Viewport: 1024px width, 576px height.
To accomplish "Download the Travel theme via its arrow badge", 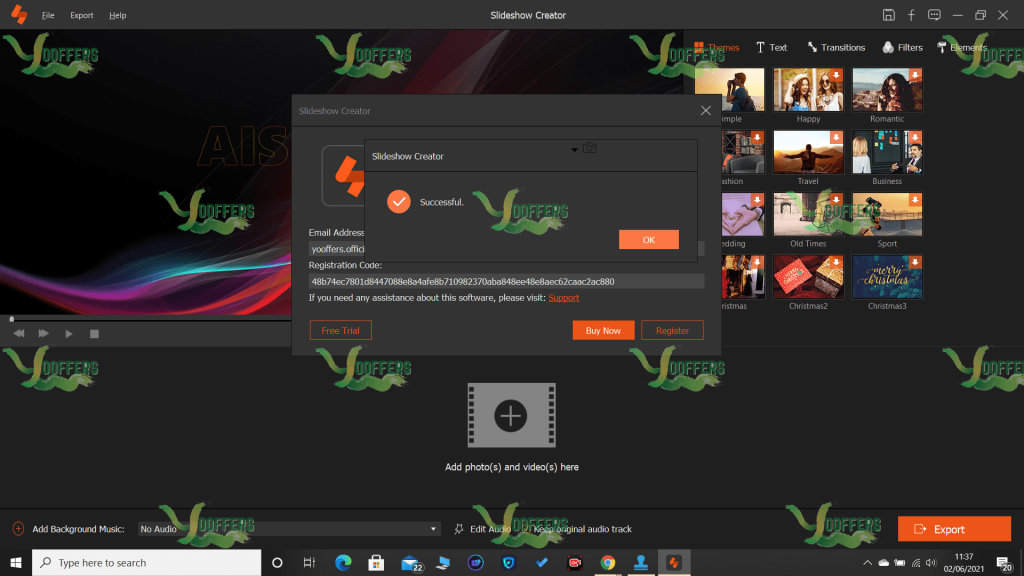I will (836, 137).
